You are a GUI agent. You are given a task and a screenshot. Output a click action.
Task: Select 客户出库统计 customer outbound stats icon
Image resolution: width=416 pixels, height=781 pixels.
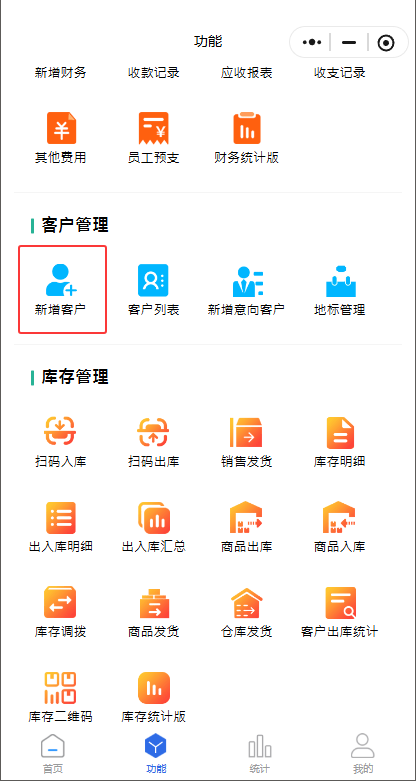[341, 603]
